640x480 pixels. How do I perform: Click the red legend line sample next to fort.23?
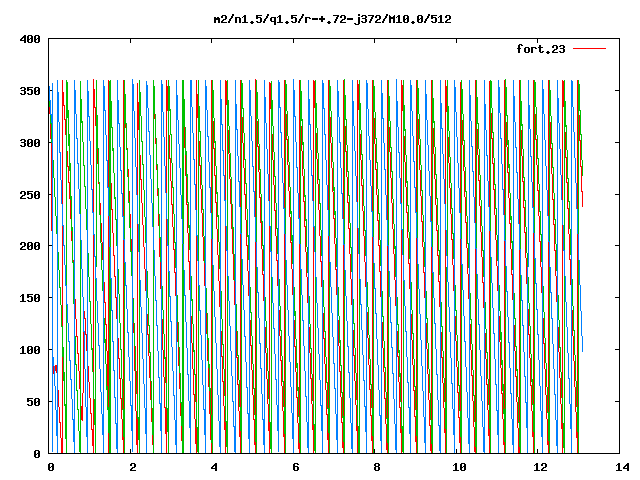pyautogui.click(x=589, y=49)
